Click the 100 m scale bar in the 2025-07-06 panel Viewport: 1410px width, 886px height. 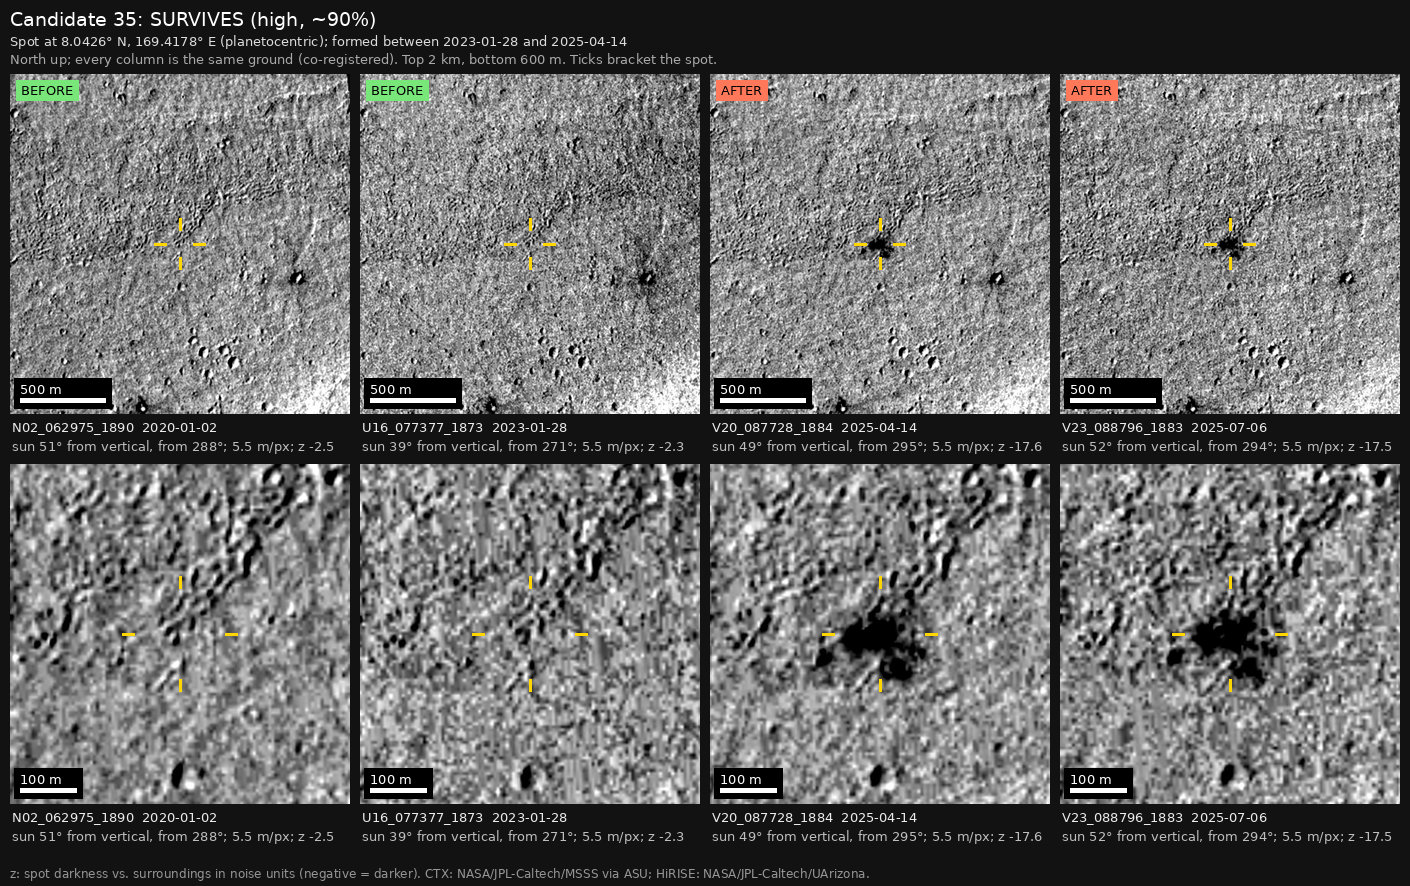click(1098, 783)
